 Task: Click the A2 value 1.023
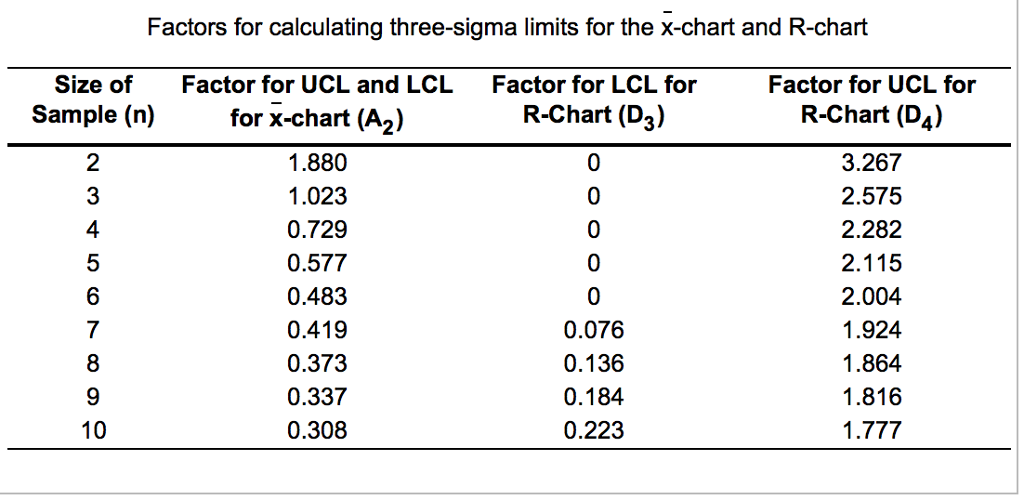(x=317, y=197)
